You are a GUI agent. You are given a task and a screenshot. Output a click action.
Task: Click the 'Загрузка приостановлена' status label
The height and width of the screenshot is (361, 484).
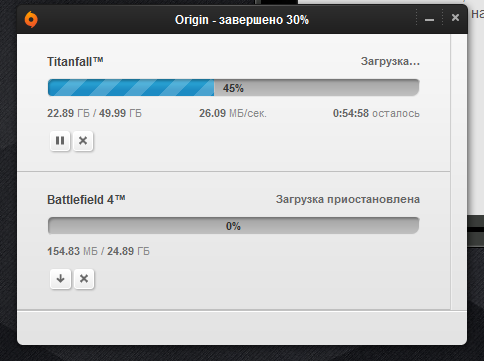tap(348, 199)
